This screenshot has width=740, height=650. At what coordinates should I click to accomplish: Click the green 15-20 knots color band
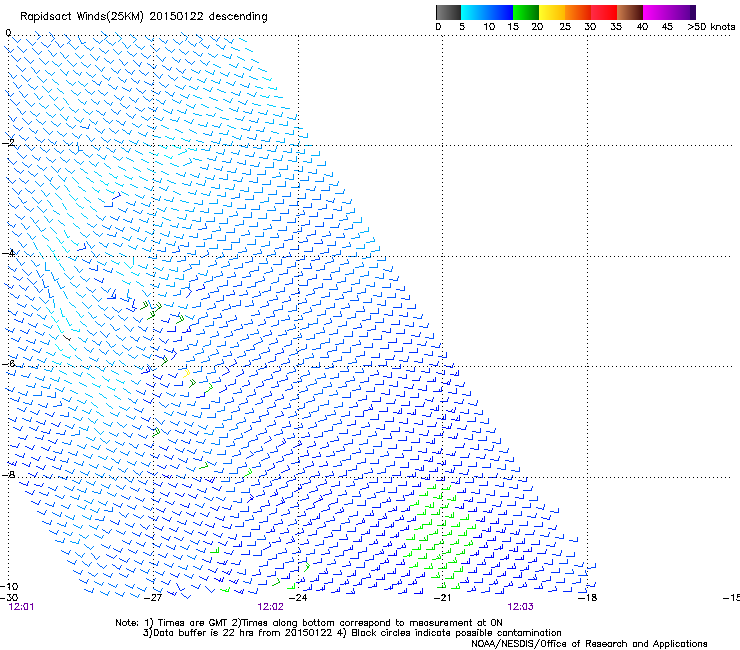(526, 12)
